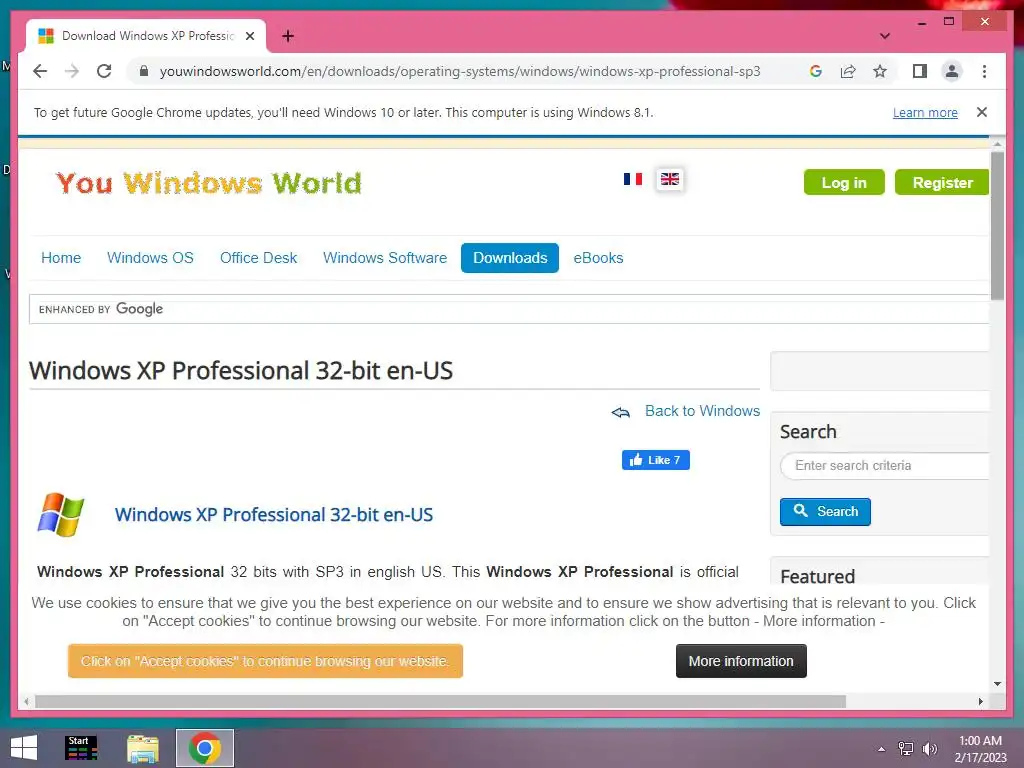Image resolution: width=1024 pixels, height=768 pixels.
Task: Click the Enter search criteria field
Action: [885, 466]
